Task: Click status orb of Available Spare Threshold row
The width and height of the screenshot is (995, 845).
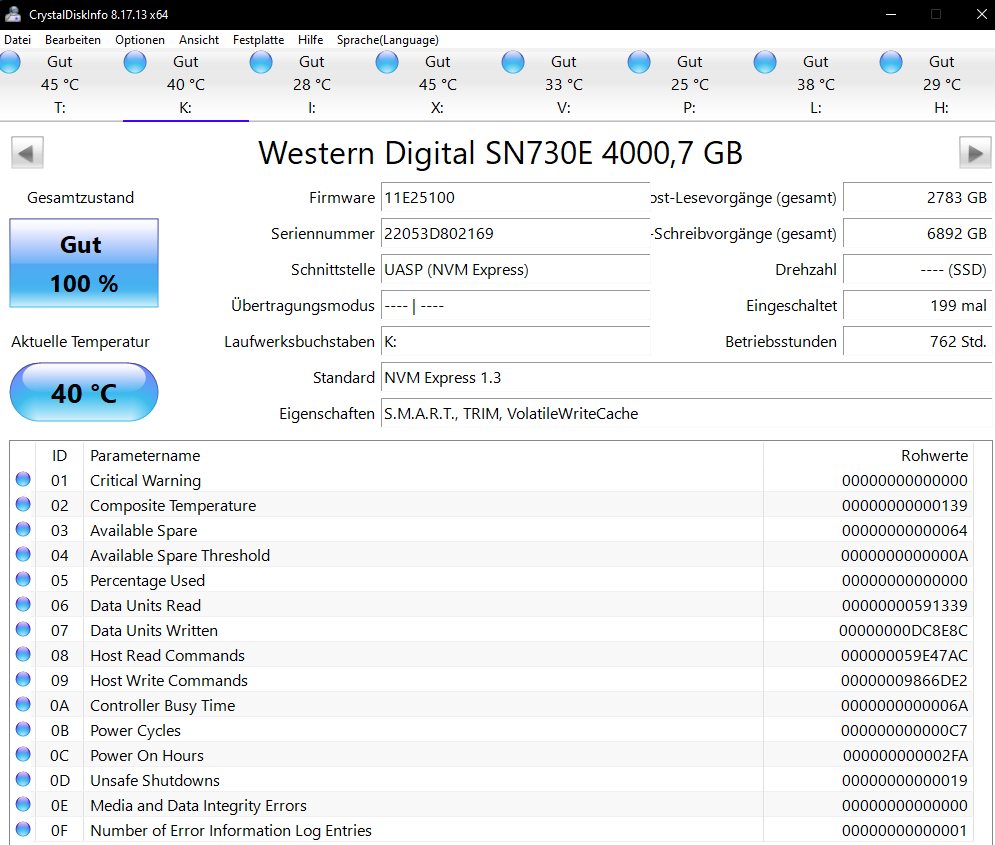Action: (23, 554)
